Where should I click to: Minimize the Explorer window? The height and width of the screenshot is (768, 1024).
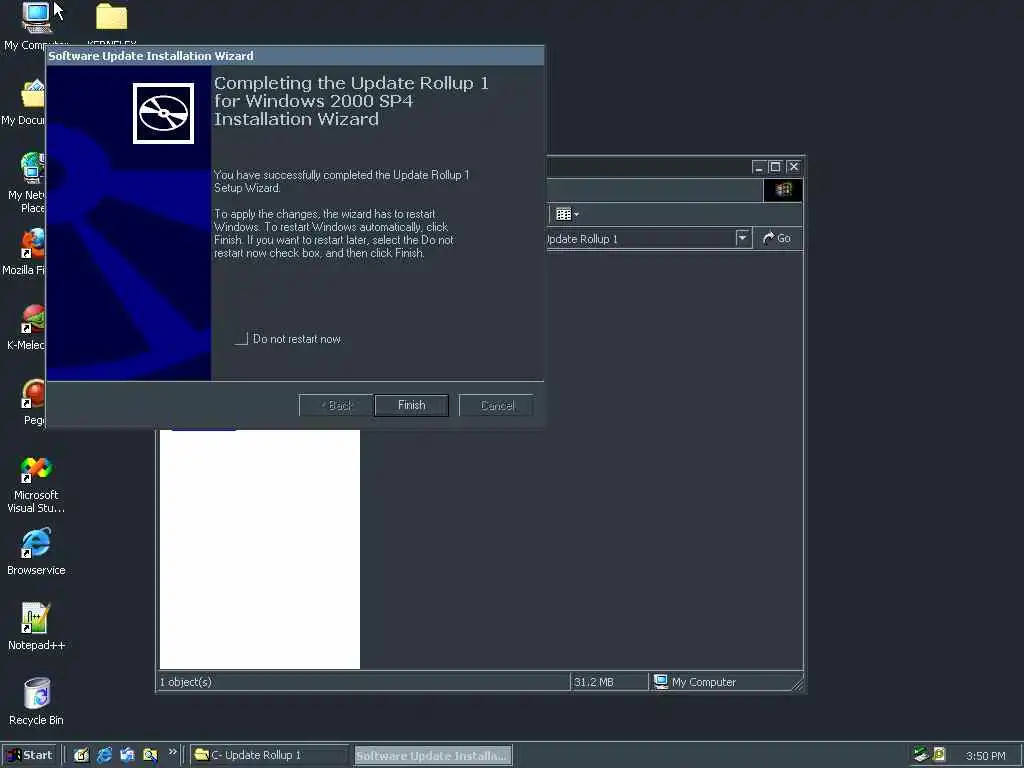758,167
